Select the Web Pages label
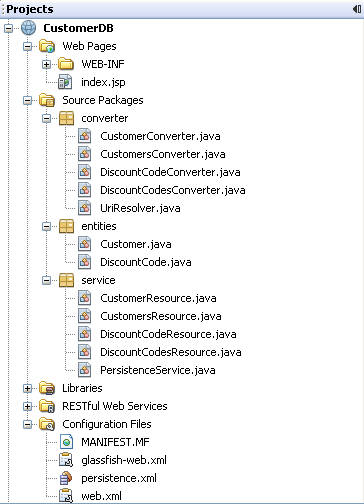 [89, 46]
